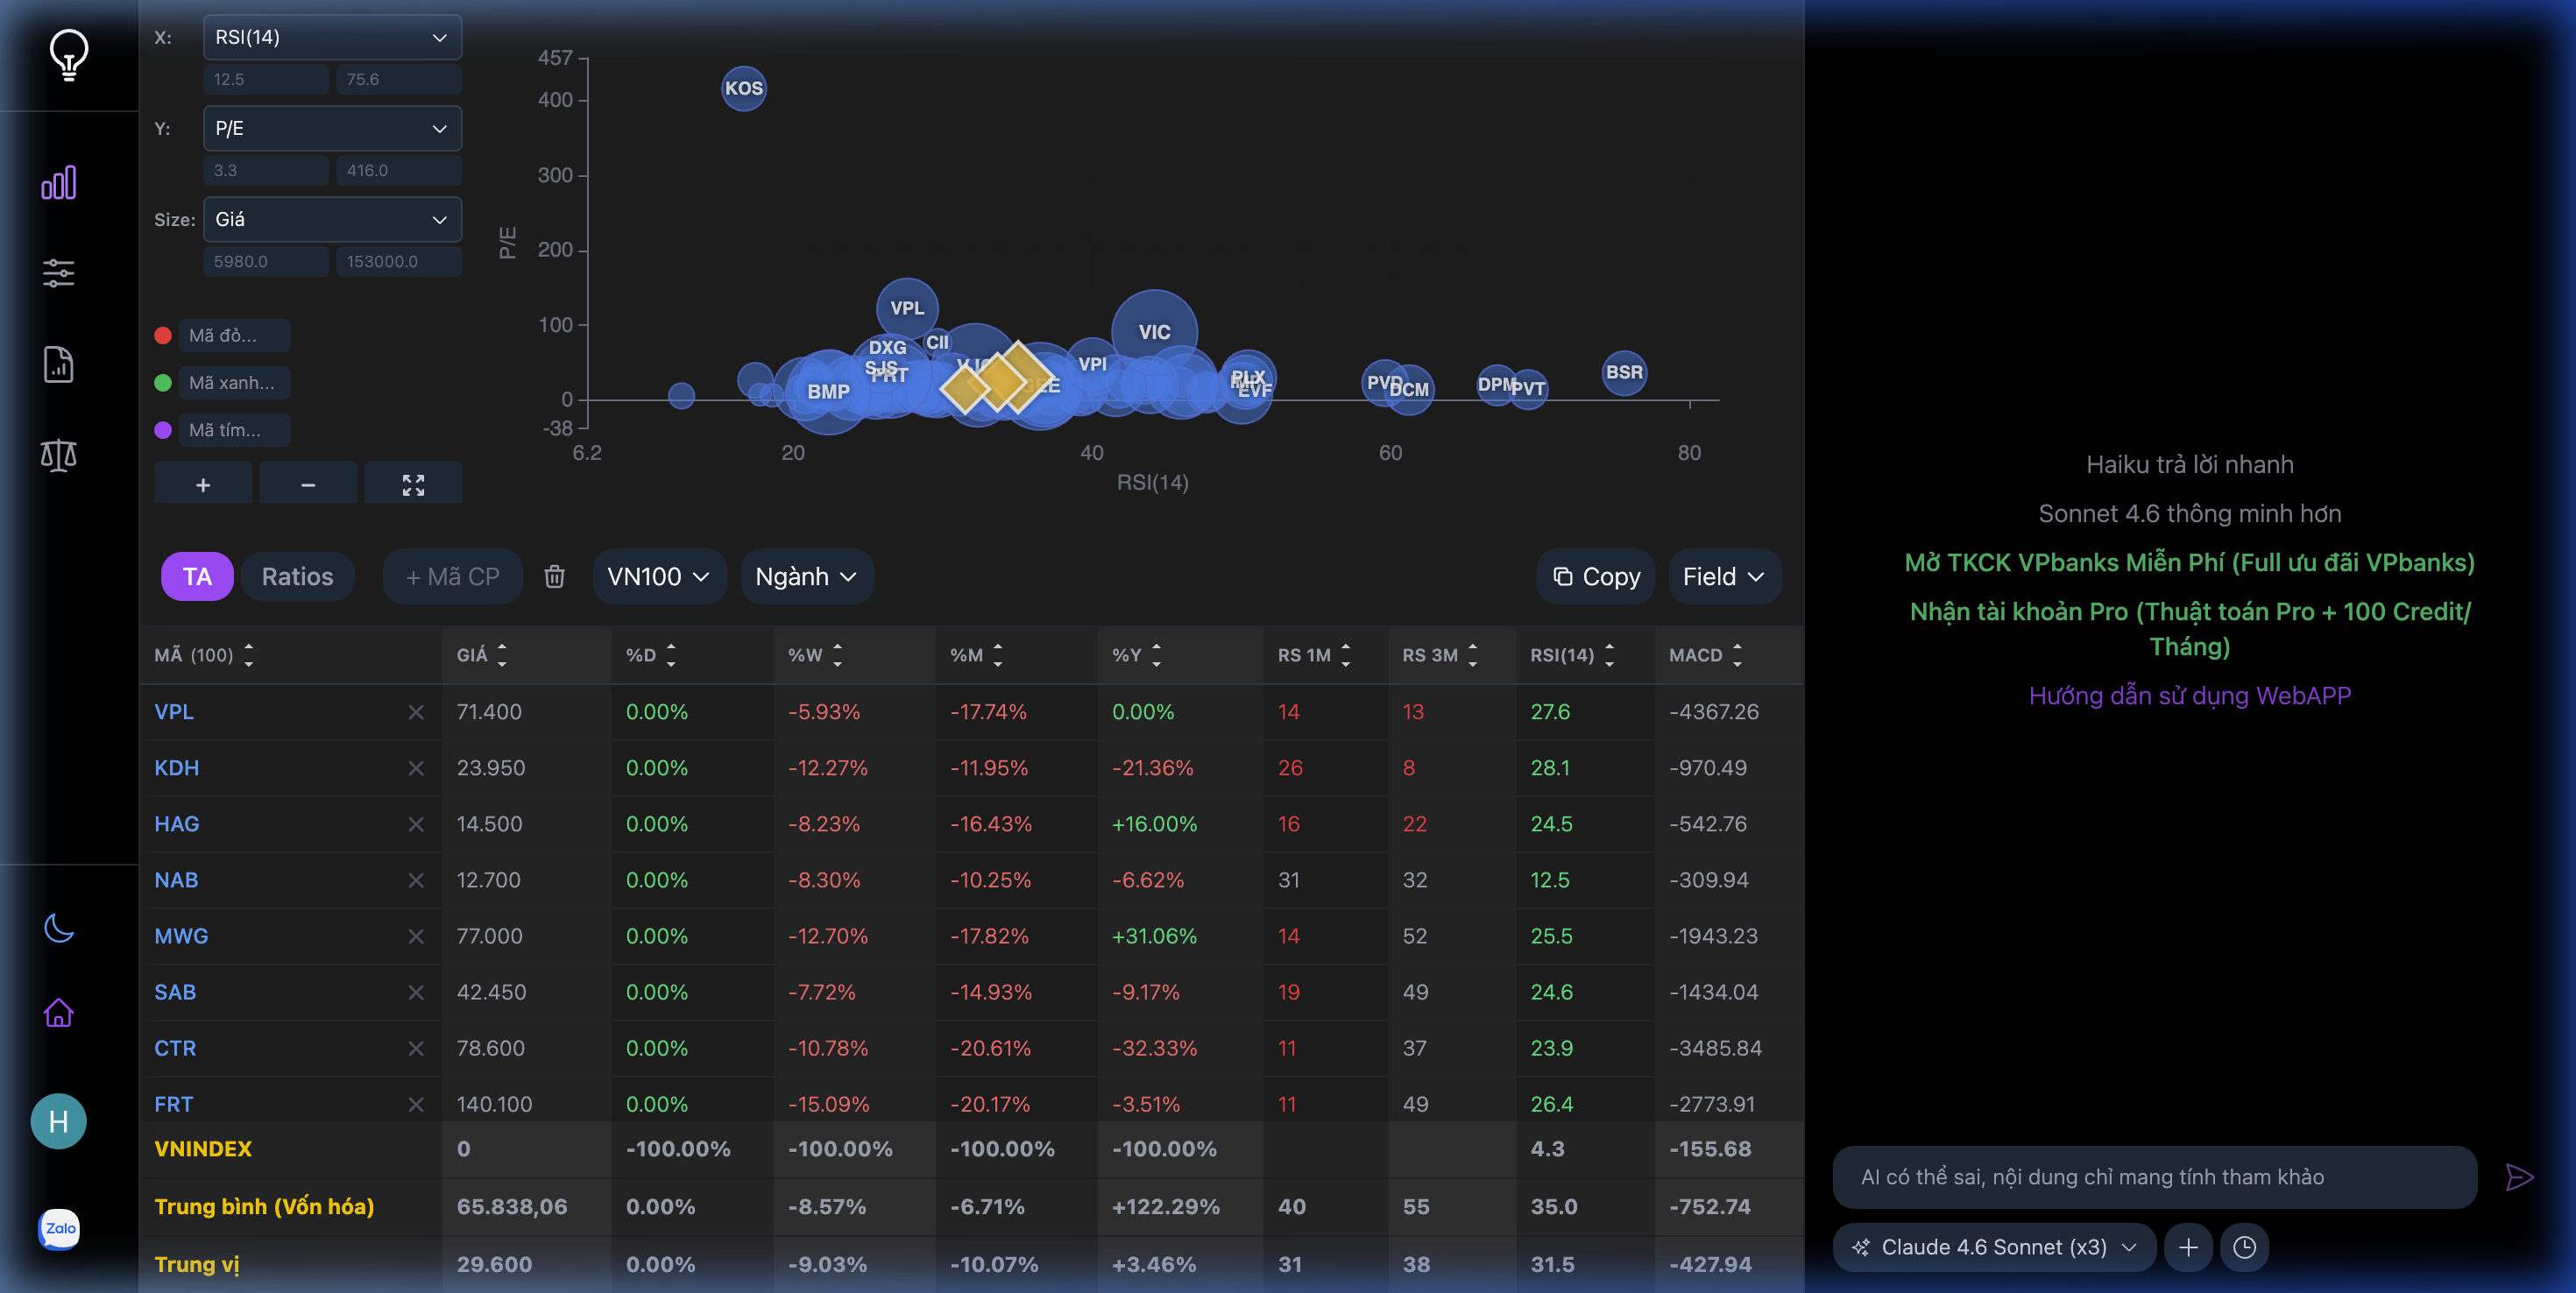
Task: Click the chat history clock icon
Action: click(2244, 1247)
